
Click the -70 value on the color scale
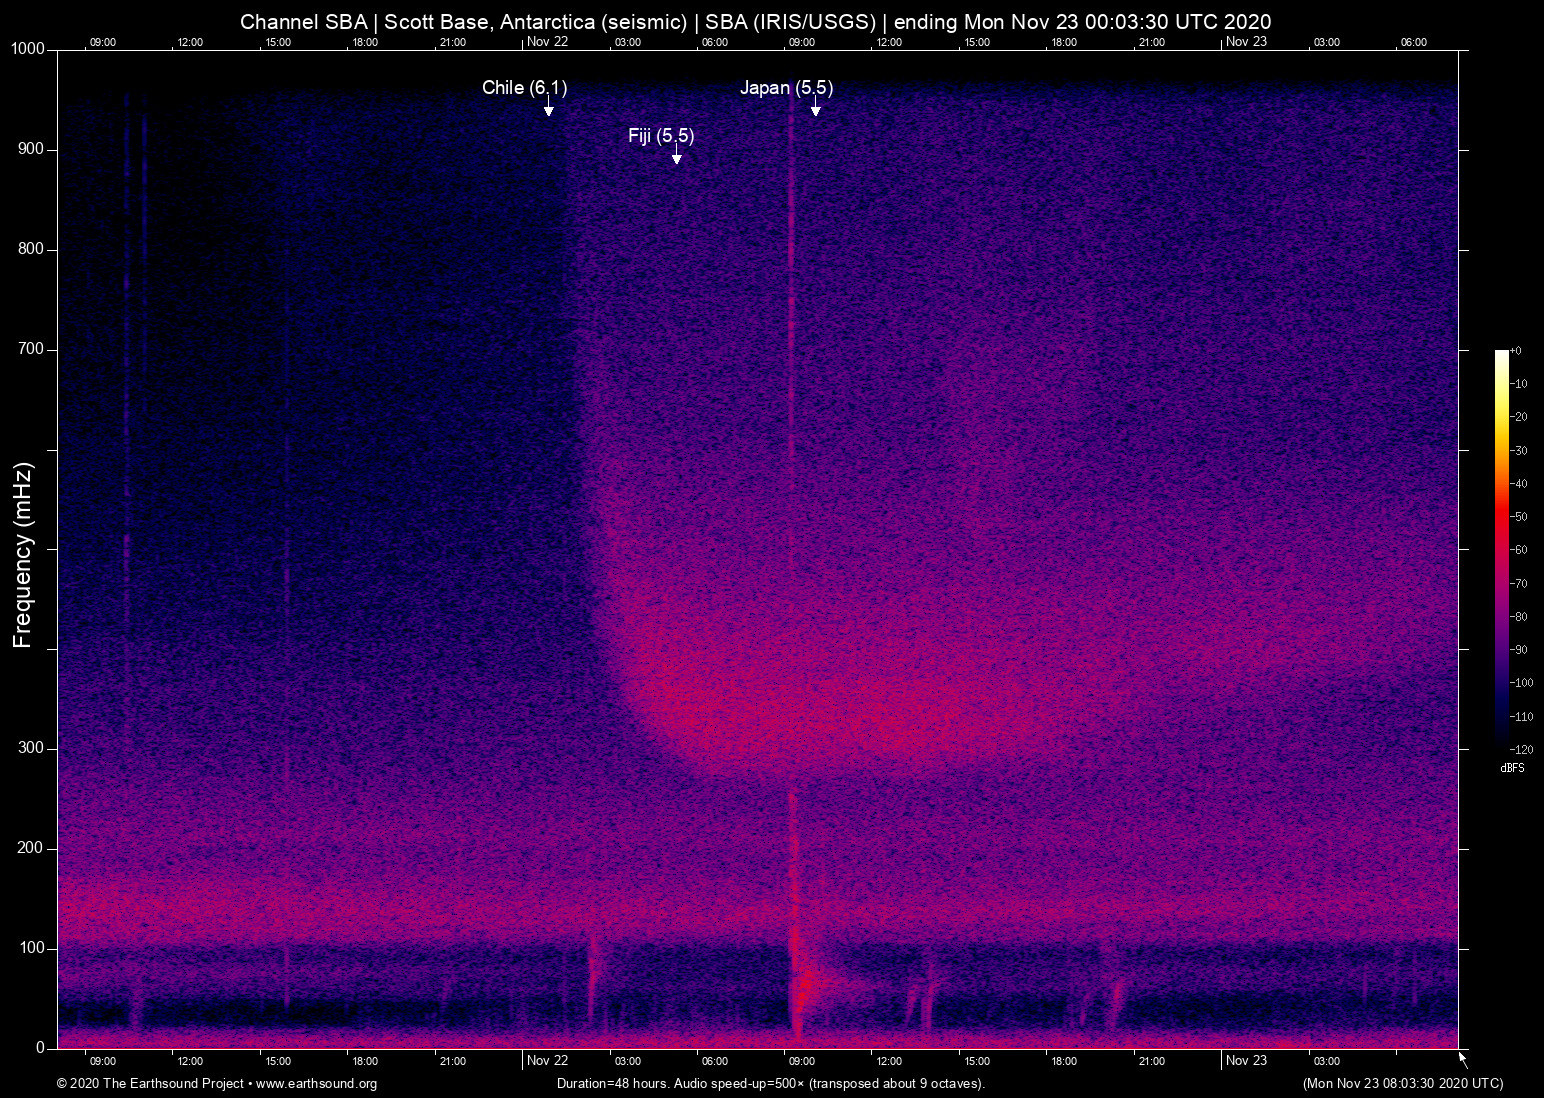1518,584
